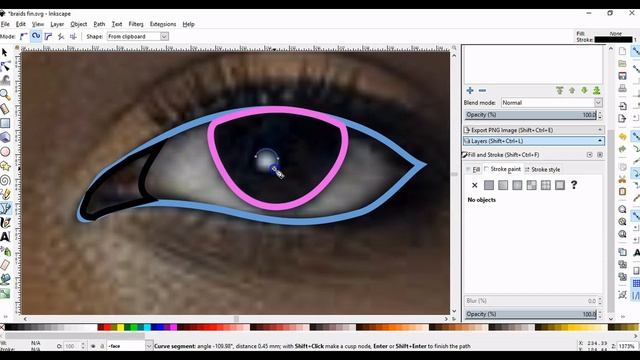The width and height of the screenshot is (640, 360).
Task: Select the Tweak tool
Action: 5,80
